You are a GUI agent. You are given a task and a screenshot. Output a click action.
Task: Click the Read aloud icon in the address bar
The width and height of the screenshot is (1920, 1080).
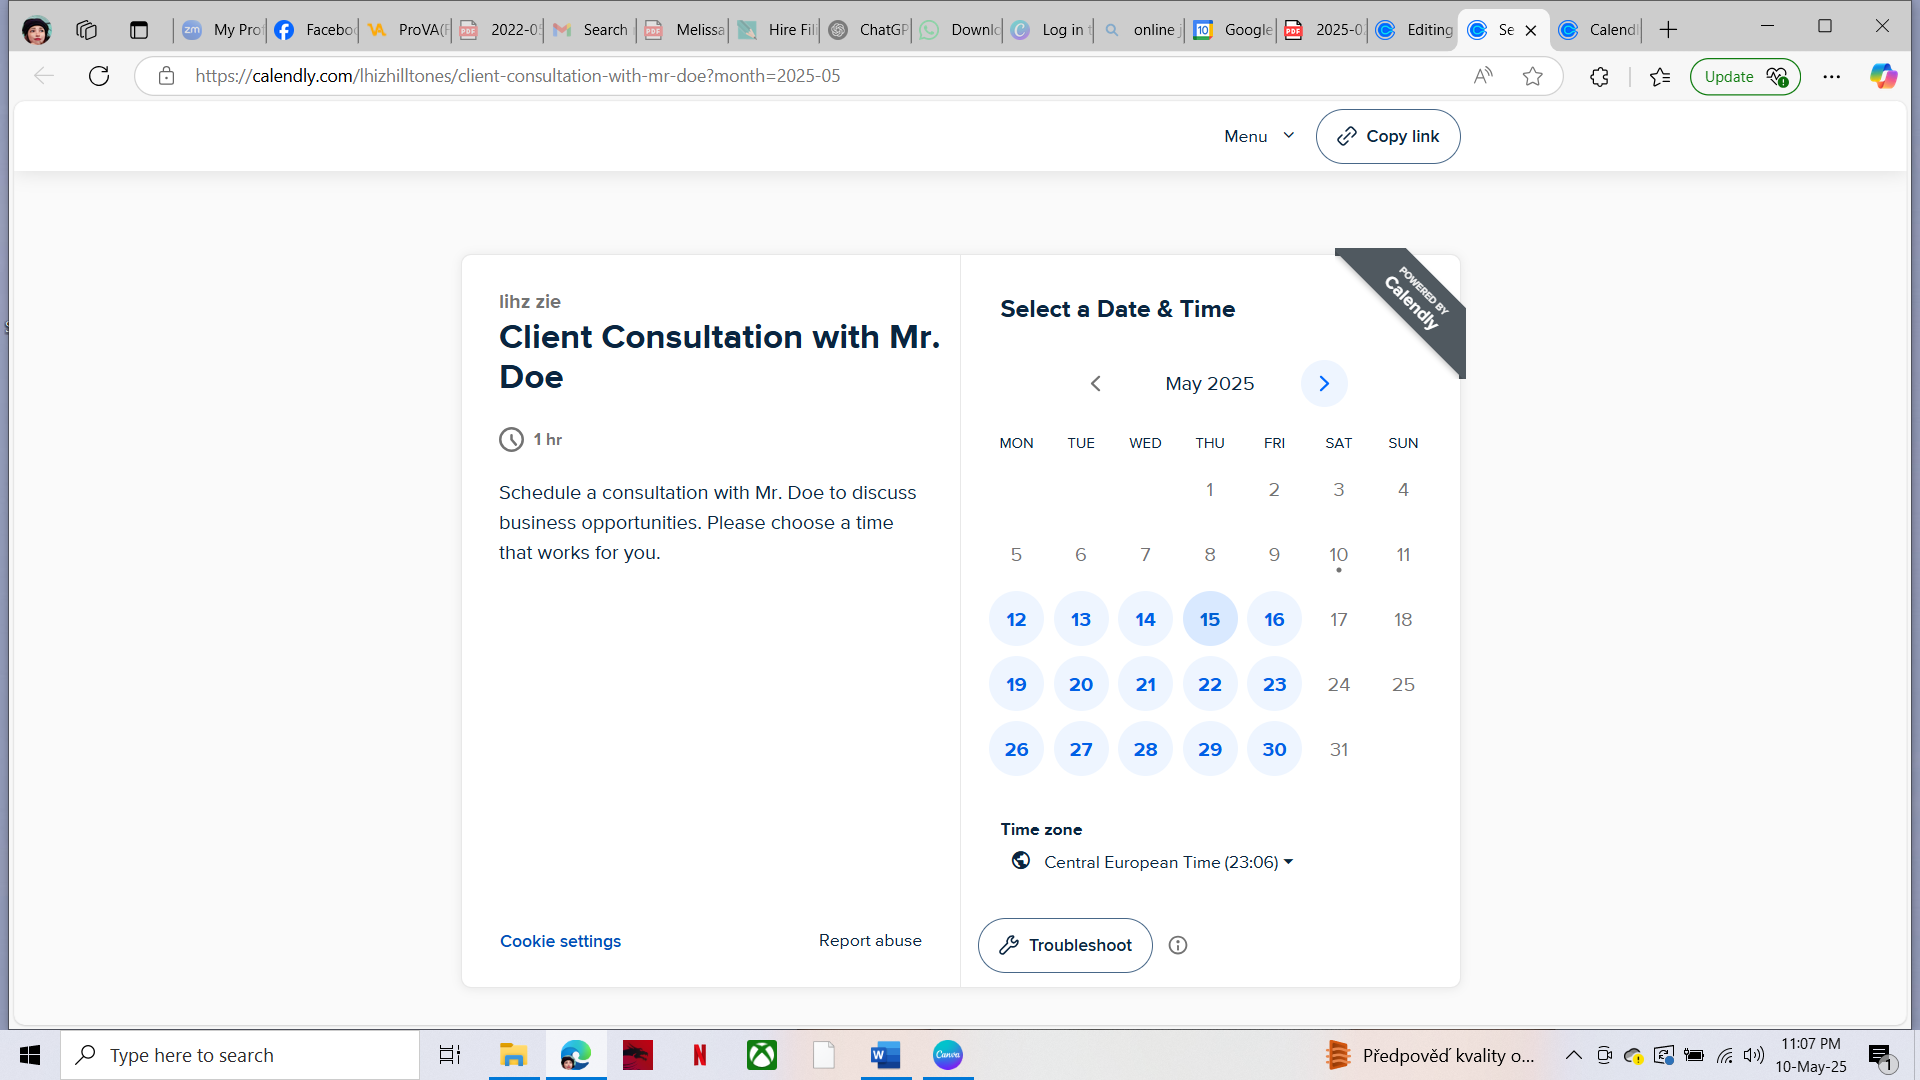coord(1483,76)
